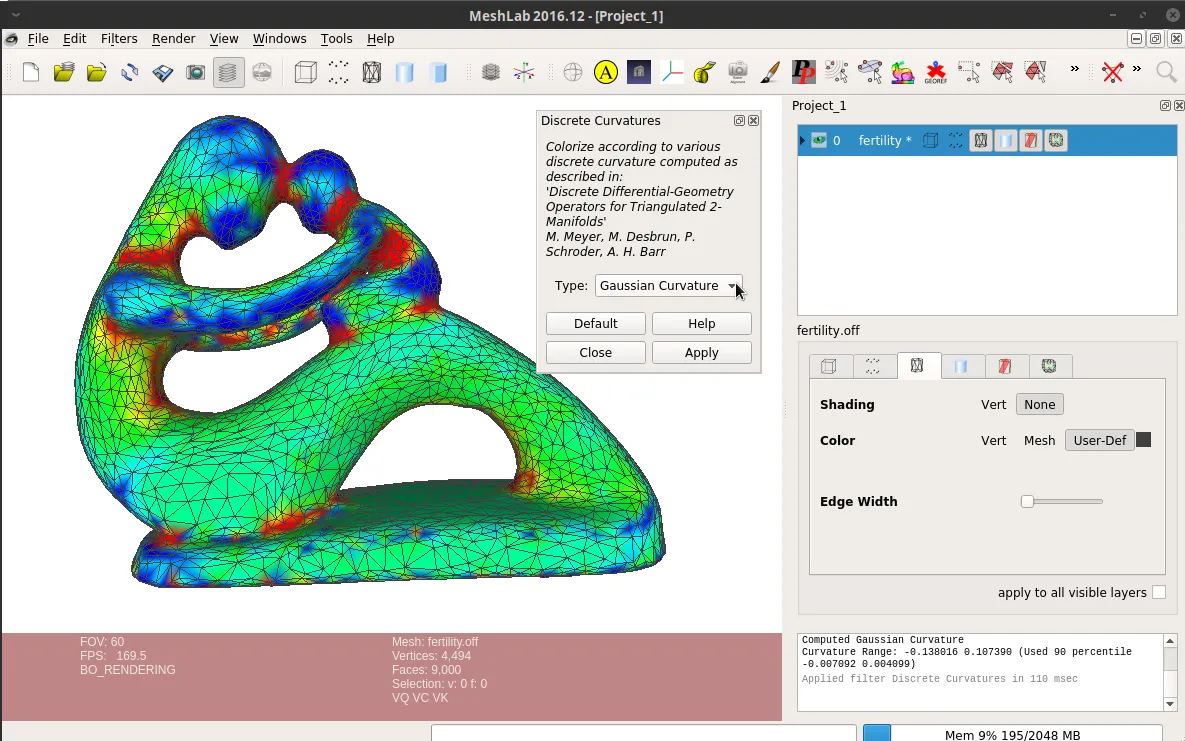The image size is (1185, 741).
Task: Switch to bounding box render tab
Action: [x=829, y=366]
